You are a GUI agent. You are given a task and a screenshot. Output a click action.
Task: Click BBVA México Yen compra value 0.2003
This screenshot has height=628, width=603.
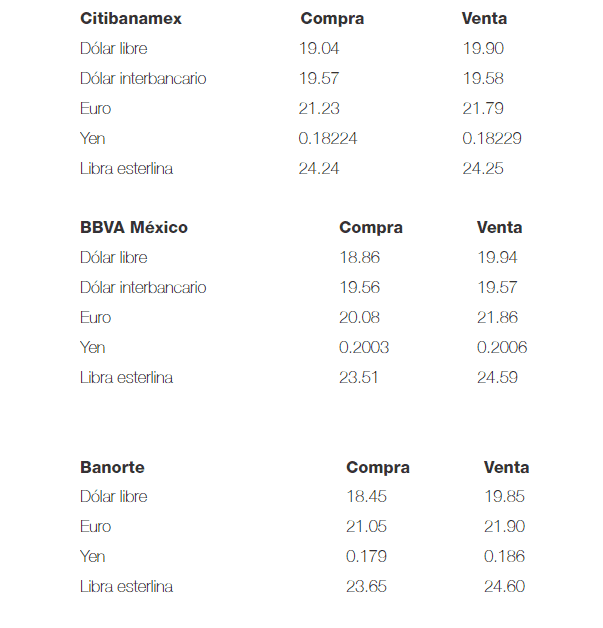(364, 347)
